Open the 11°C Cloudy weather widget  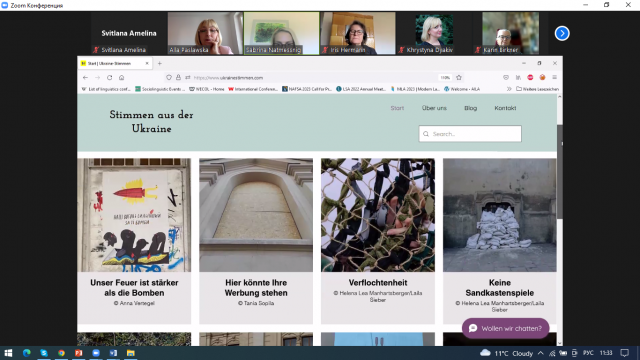507,353
